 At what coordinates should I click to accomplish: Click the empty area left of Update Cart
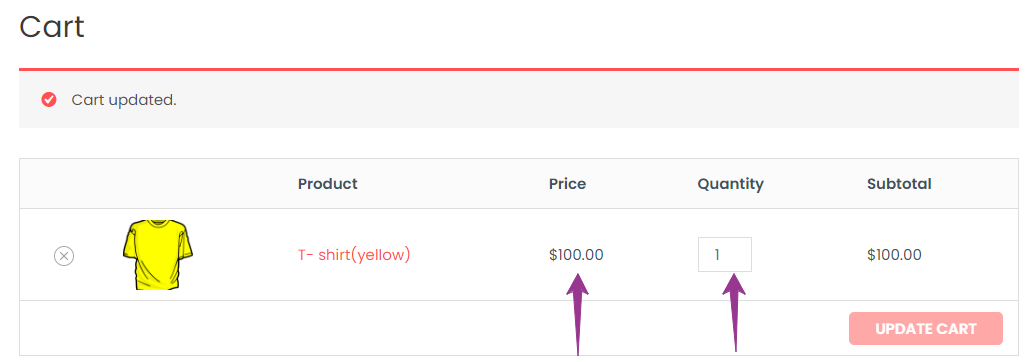tap(431, 329)
